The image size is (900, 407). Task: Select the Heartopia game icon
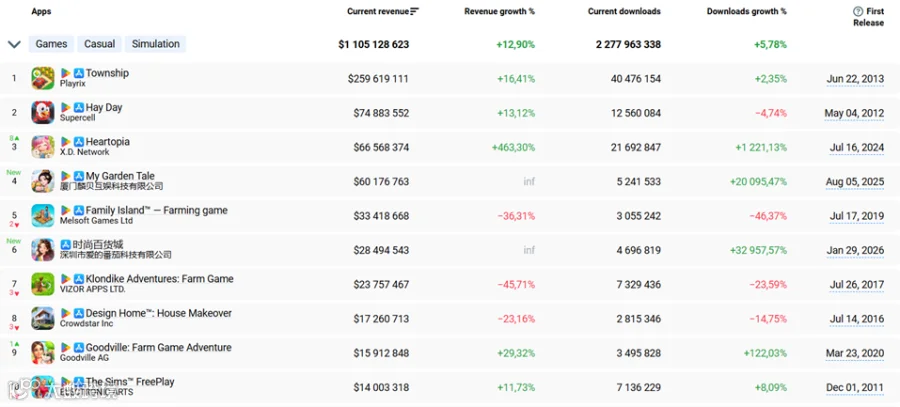tap(43, 147)
